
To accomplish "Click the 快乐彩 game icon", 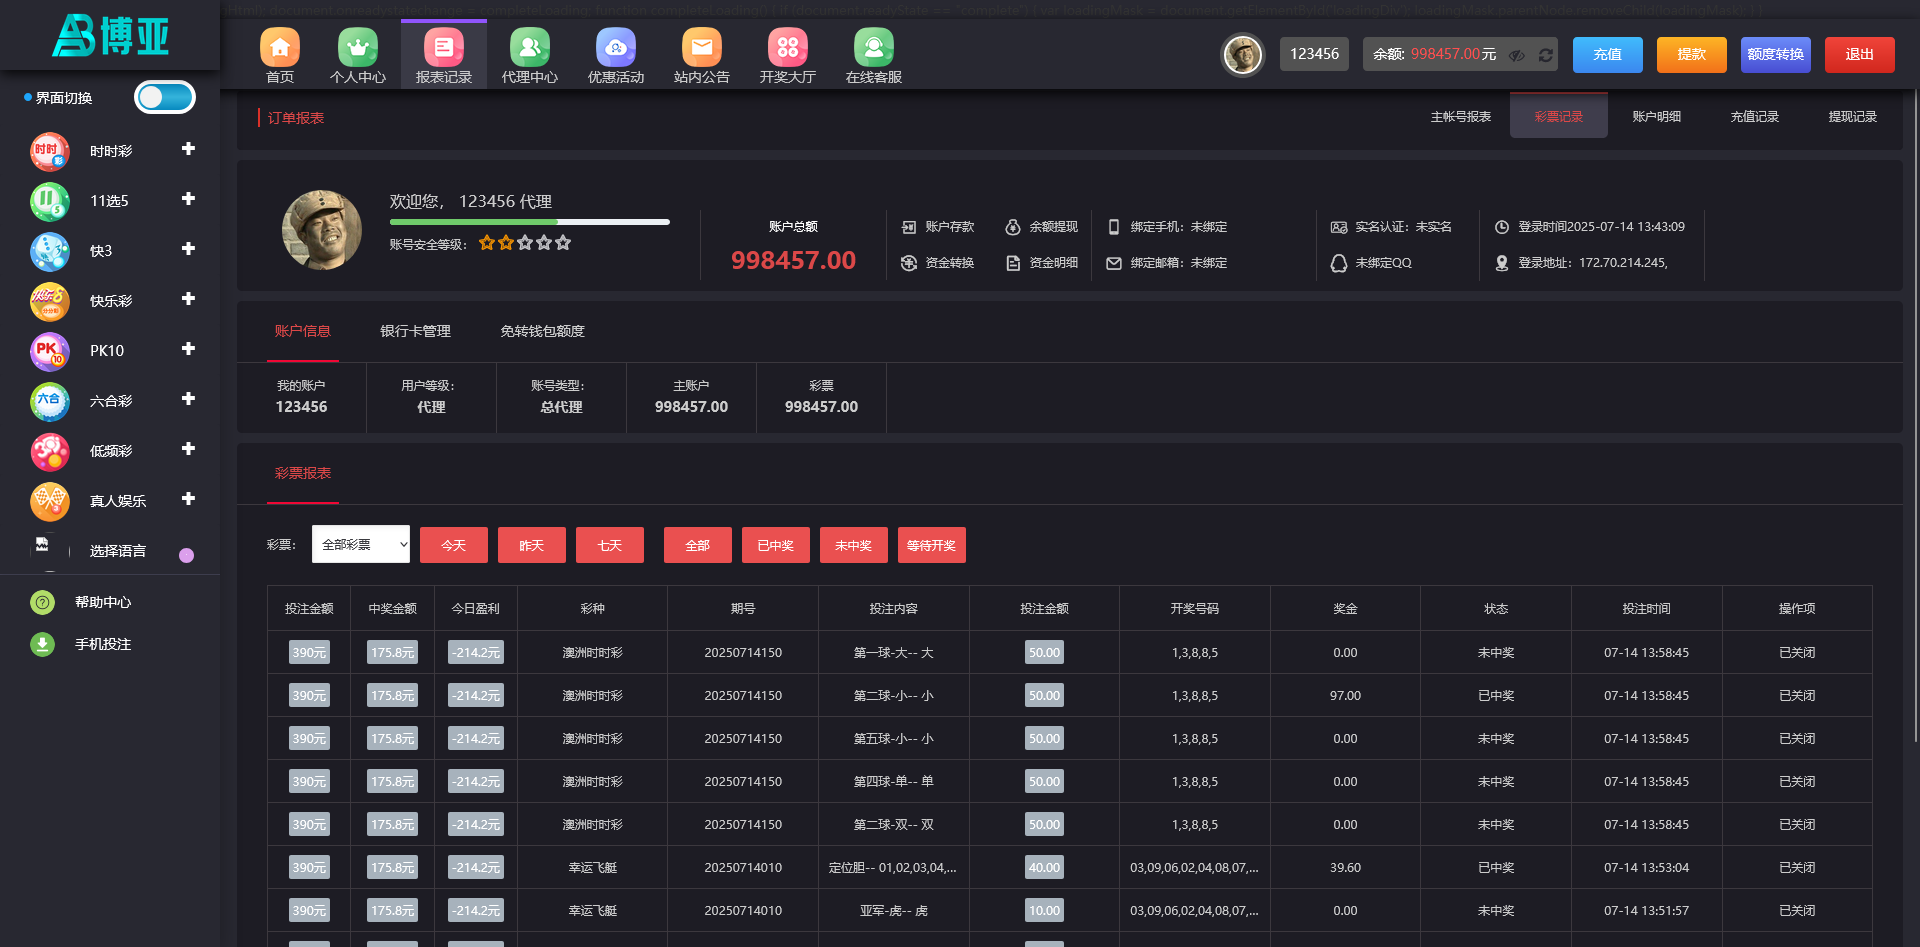I will point(50,302).
